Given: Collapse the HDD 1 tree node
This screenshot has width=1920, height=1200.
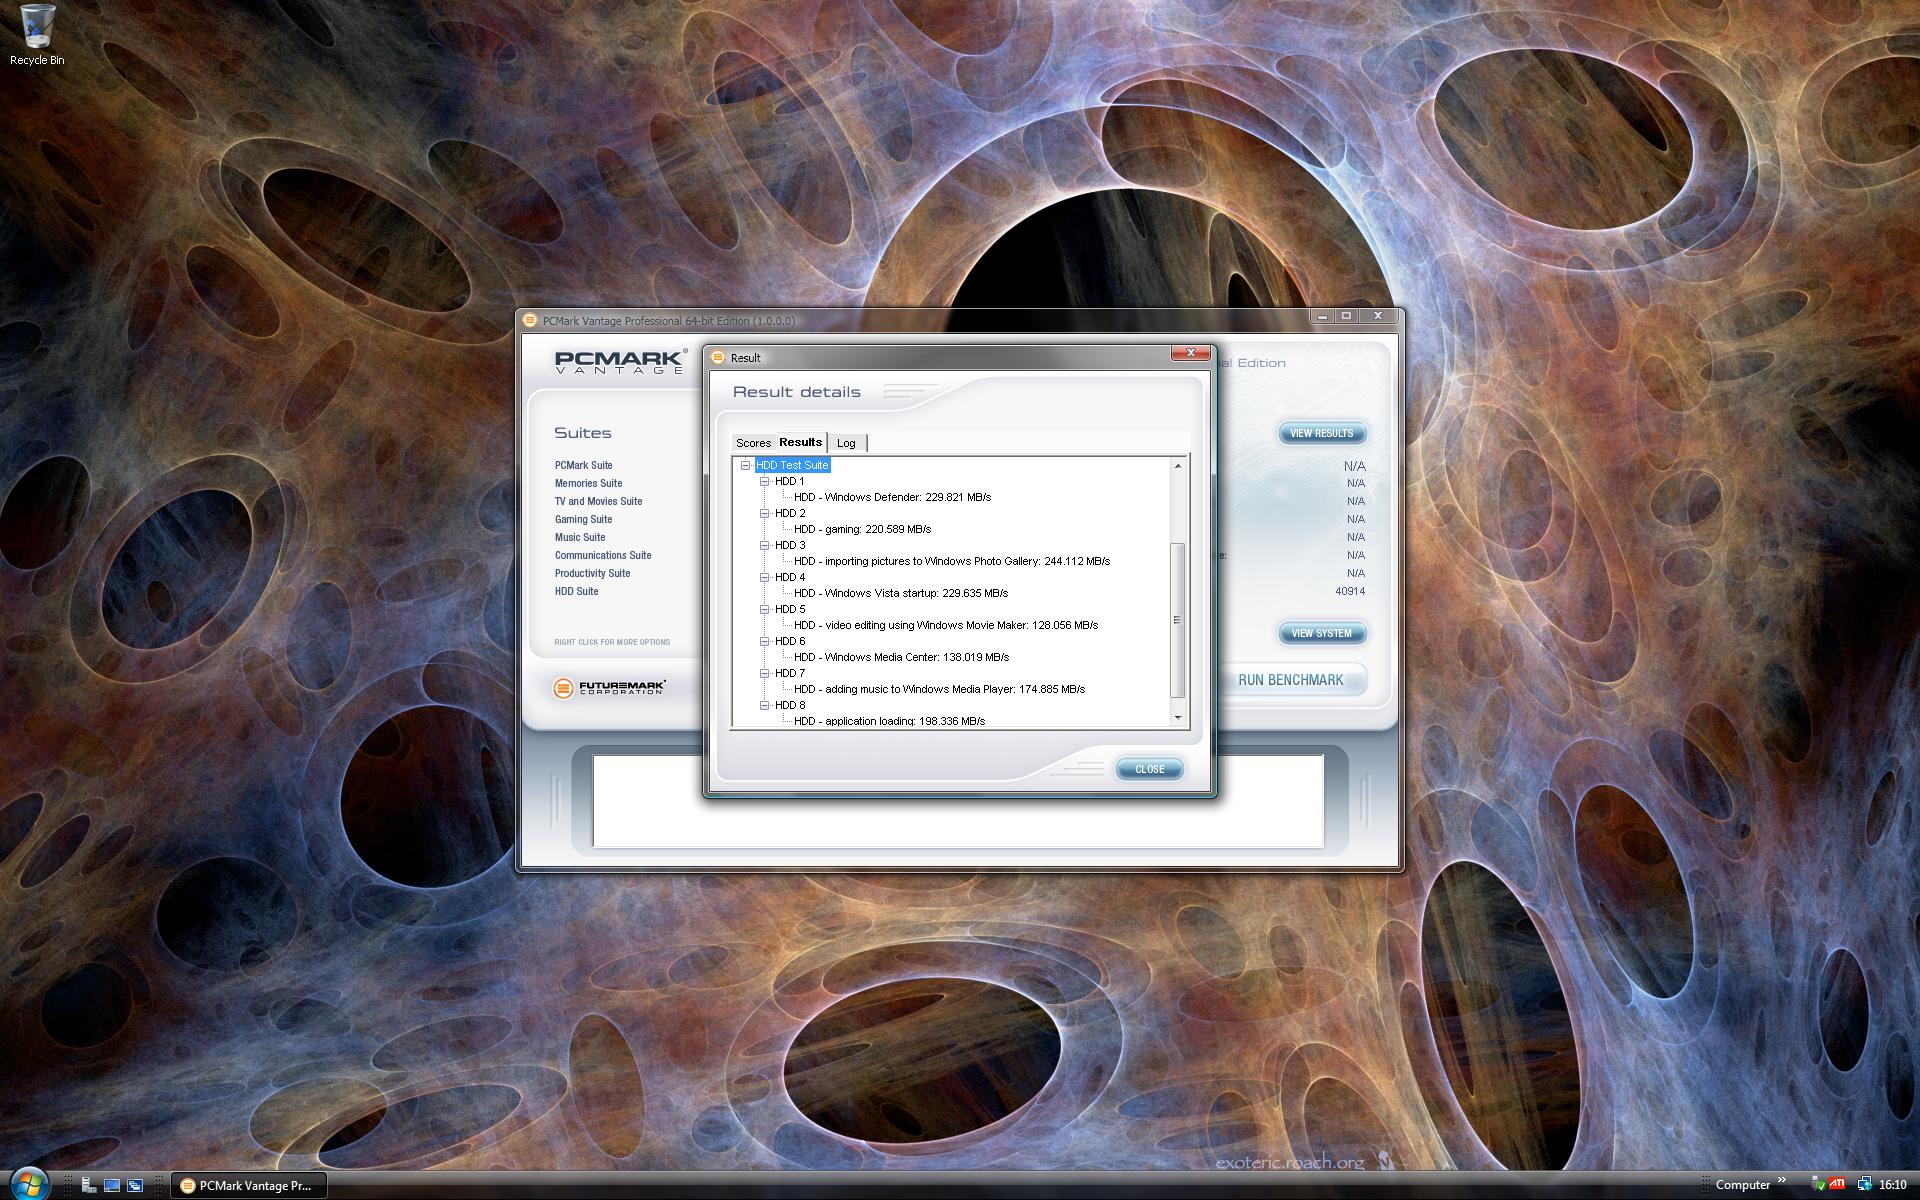Looking at the screenshot, I should pyautogui.click(x=764, y=481).
